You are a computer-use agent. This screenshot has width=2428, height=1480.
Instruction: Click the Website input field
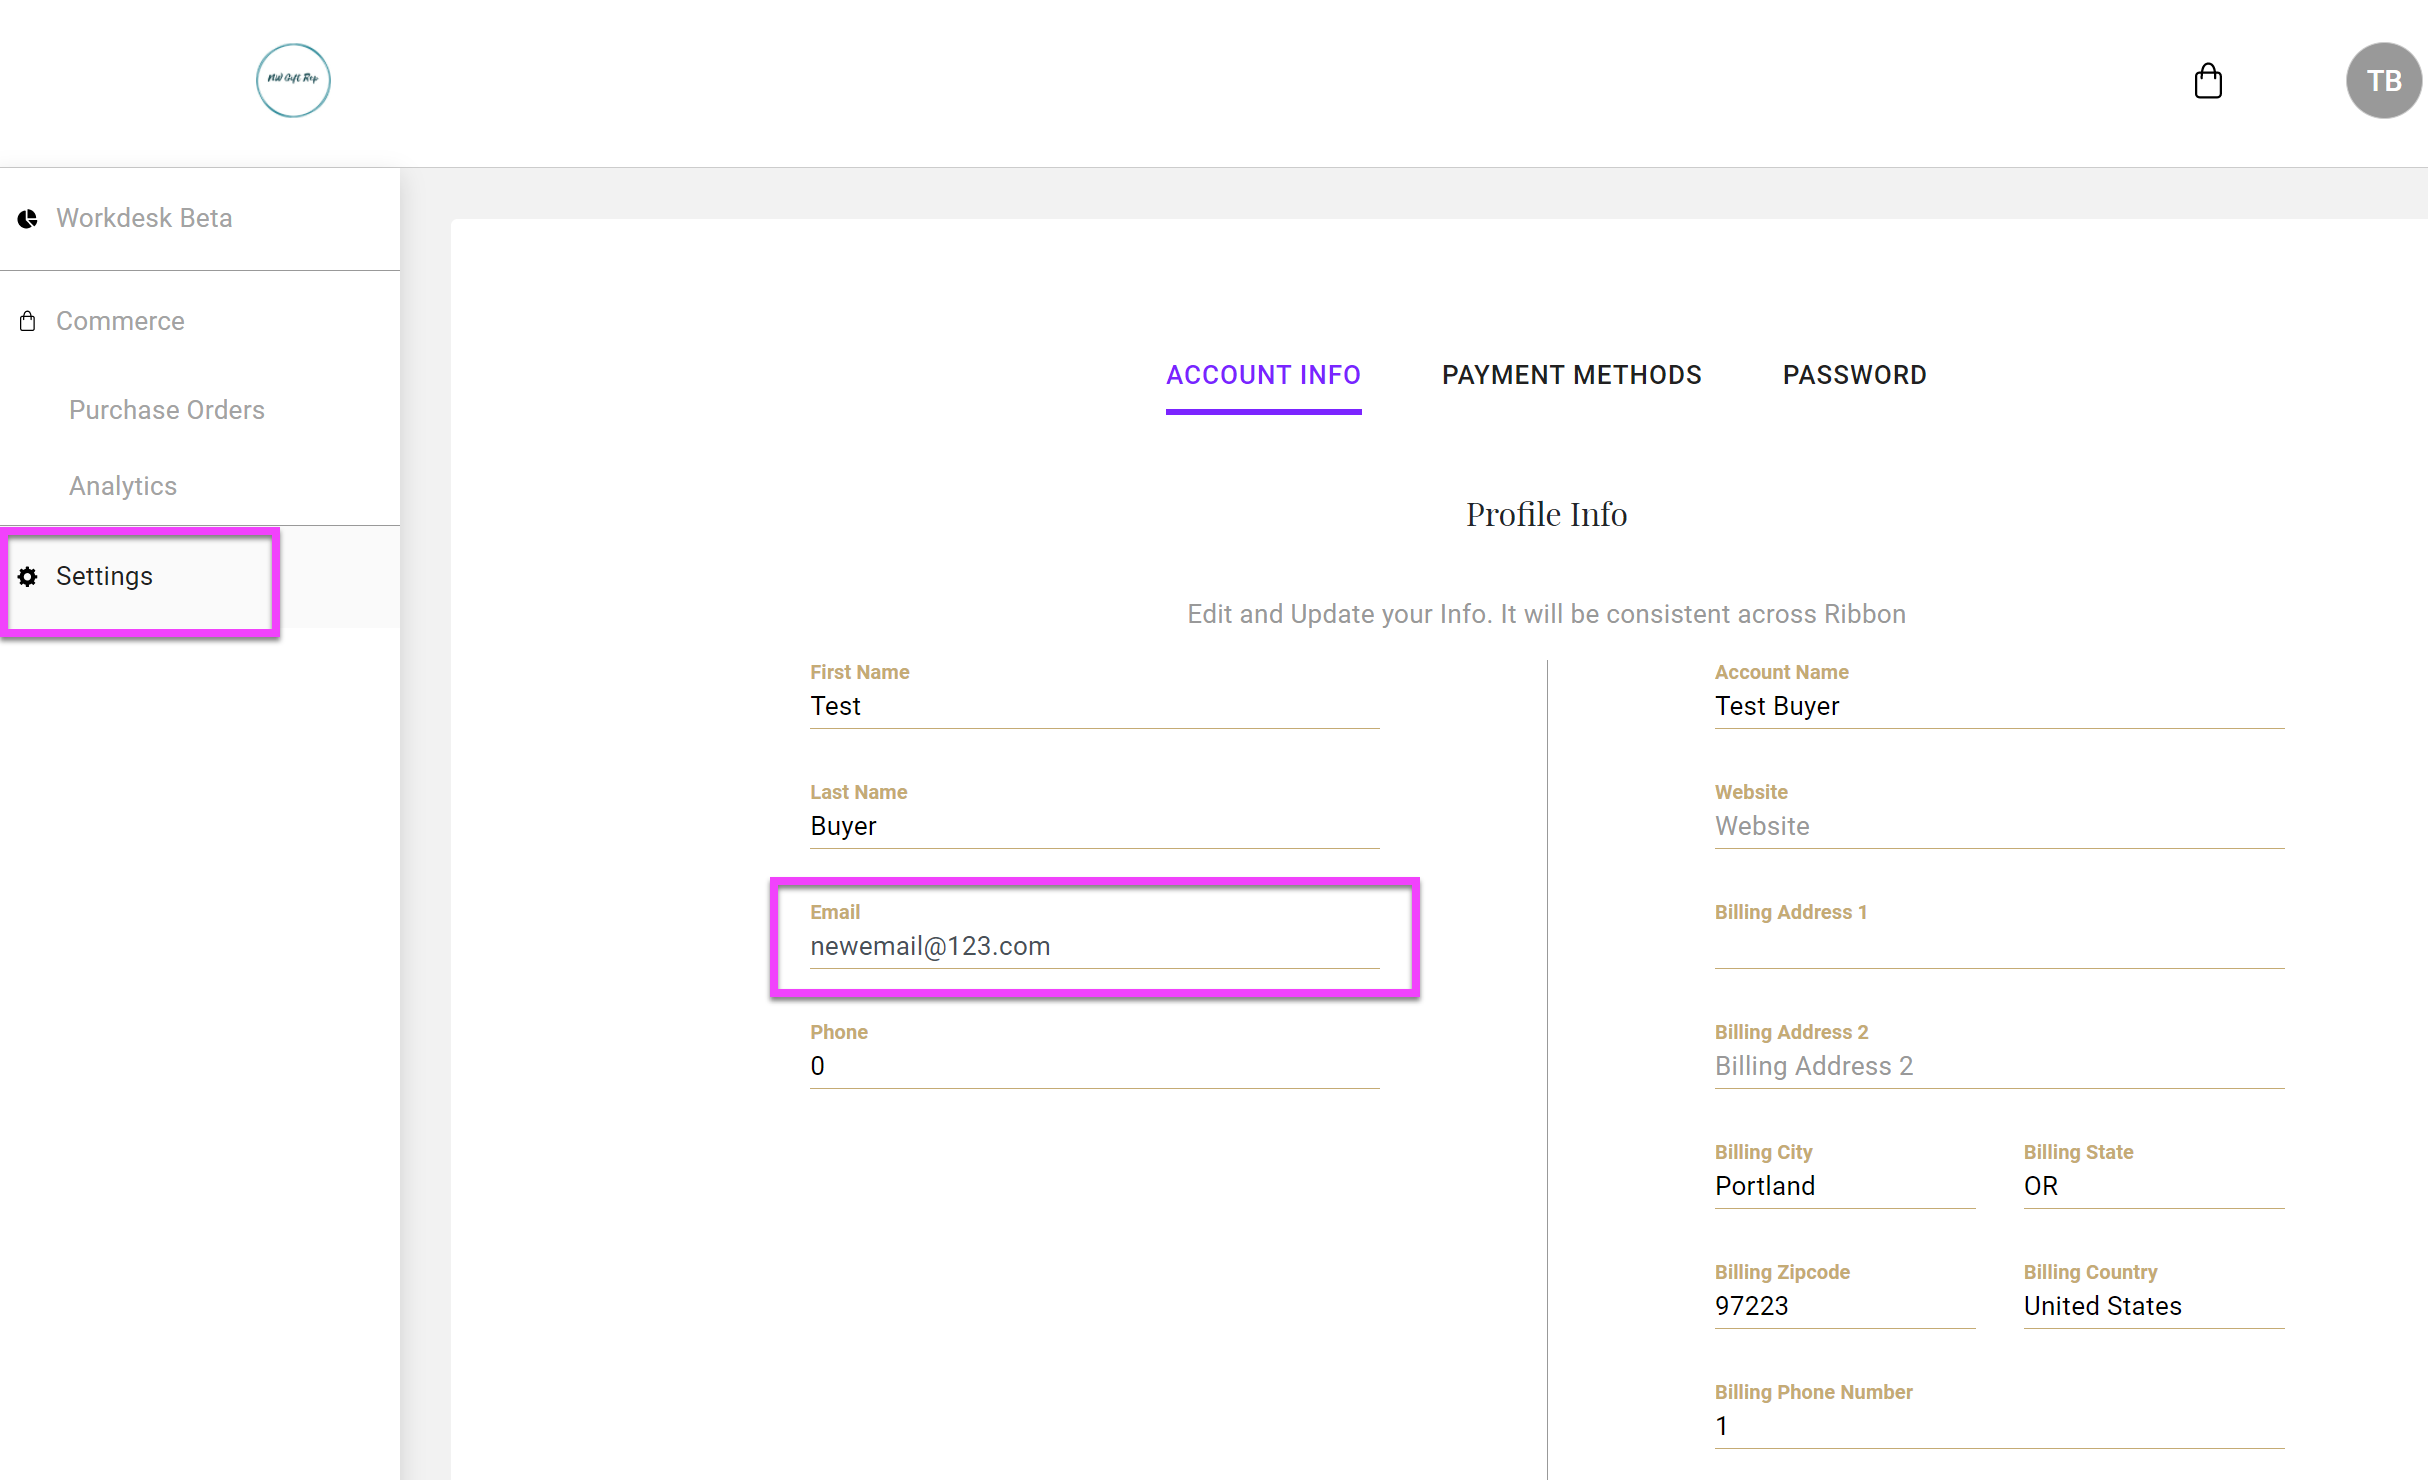coord(1998,826)
